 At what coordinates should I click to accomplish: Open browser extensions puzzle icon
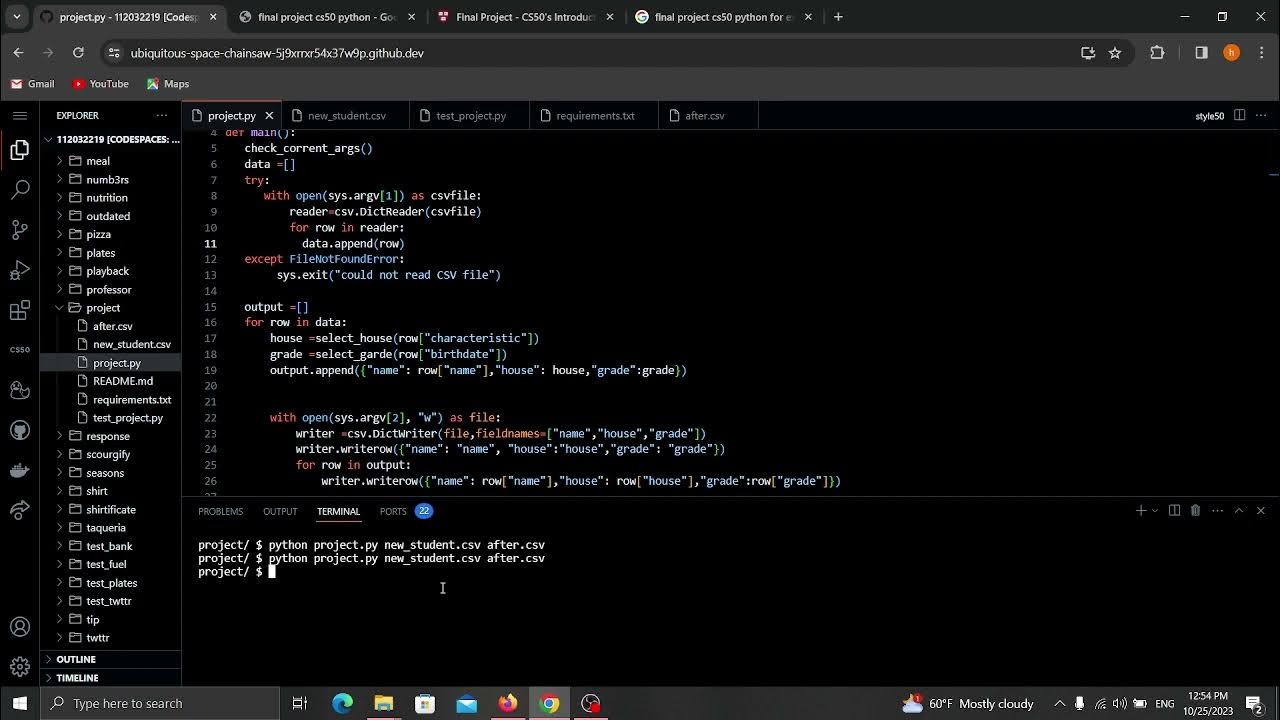(1157, 53)
